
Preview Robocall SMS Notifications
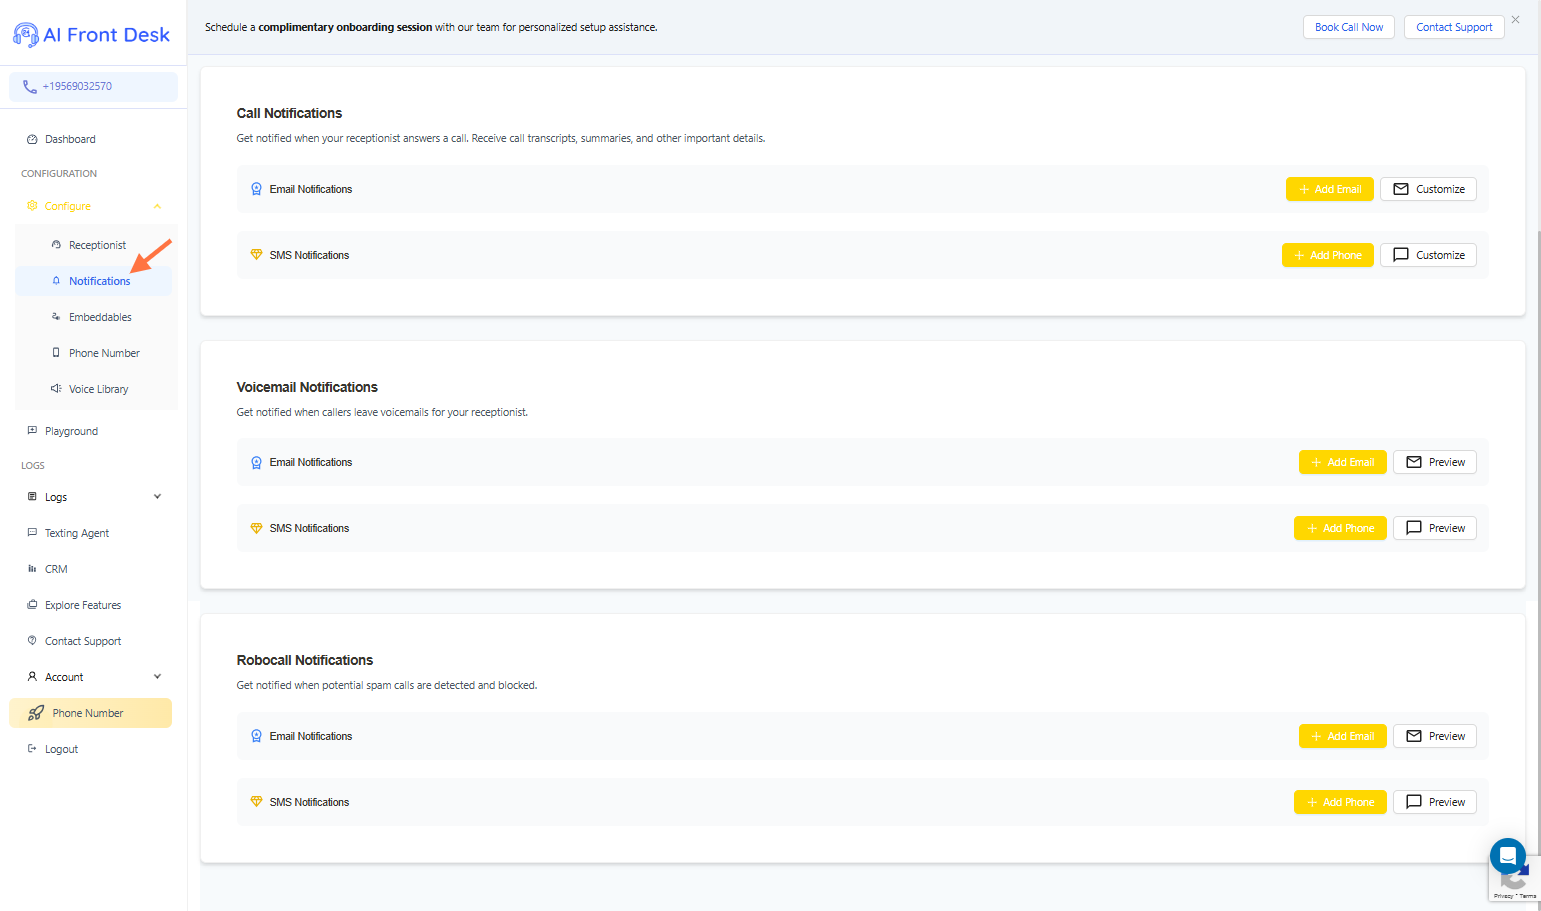(x=1434, y=802)
